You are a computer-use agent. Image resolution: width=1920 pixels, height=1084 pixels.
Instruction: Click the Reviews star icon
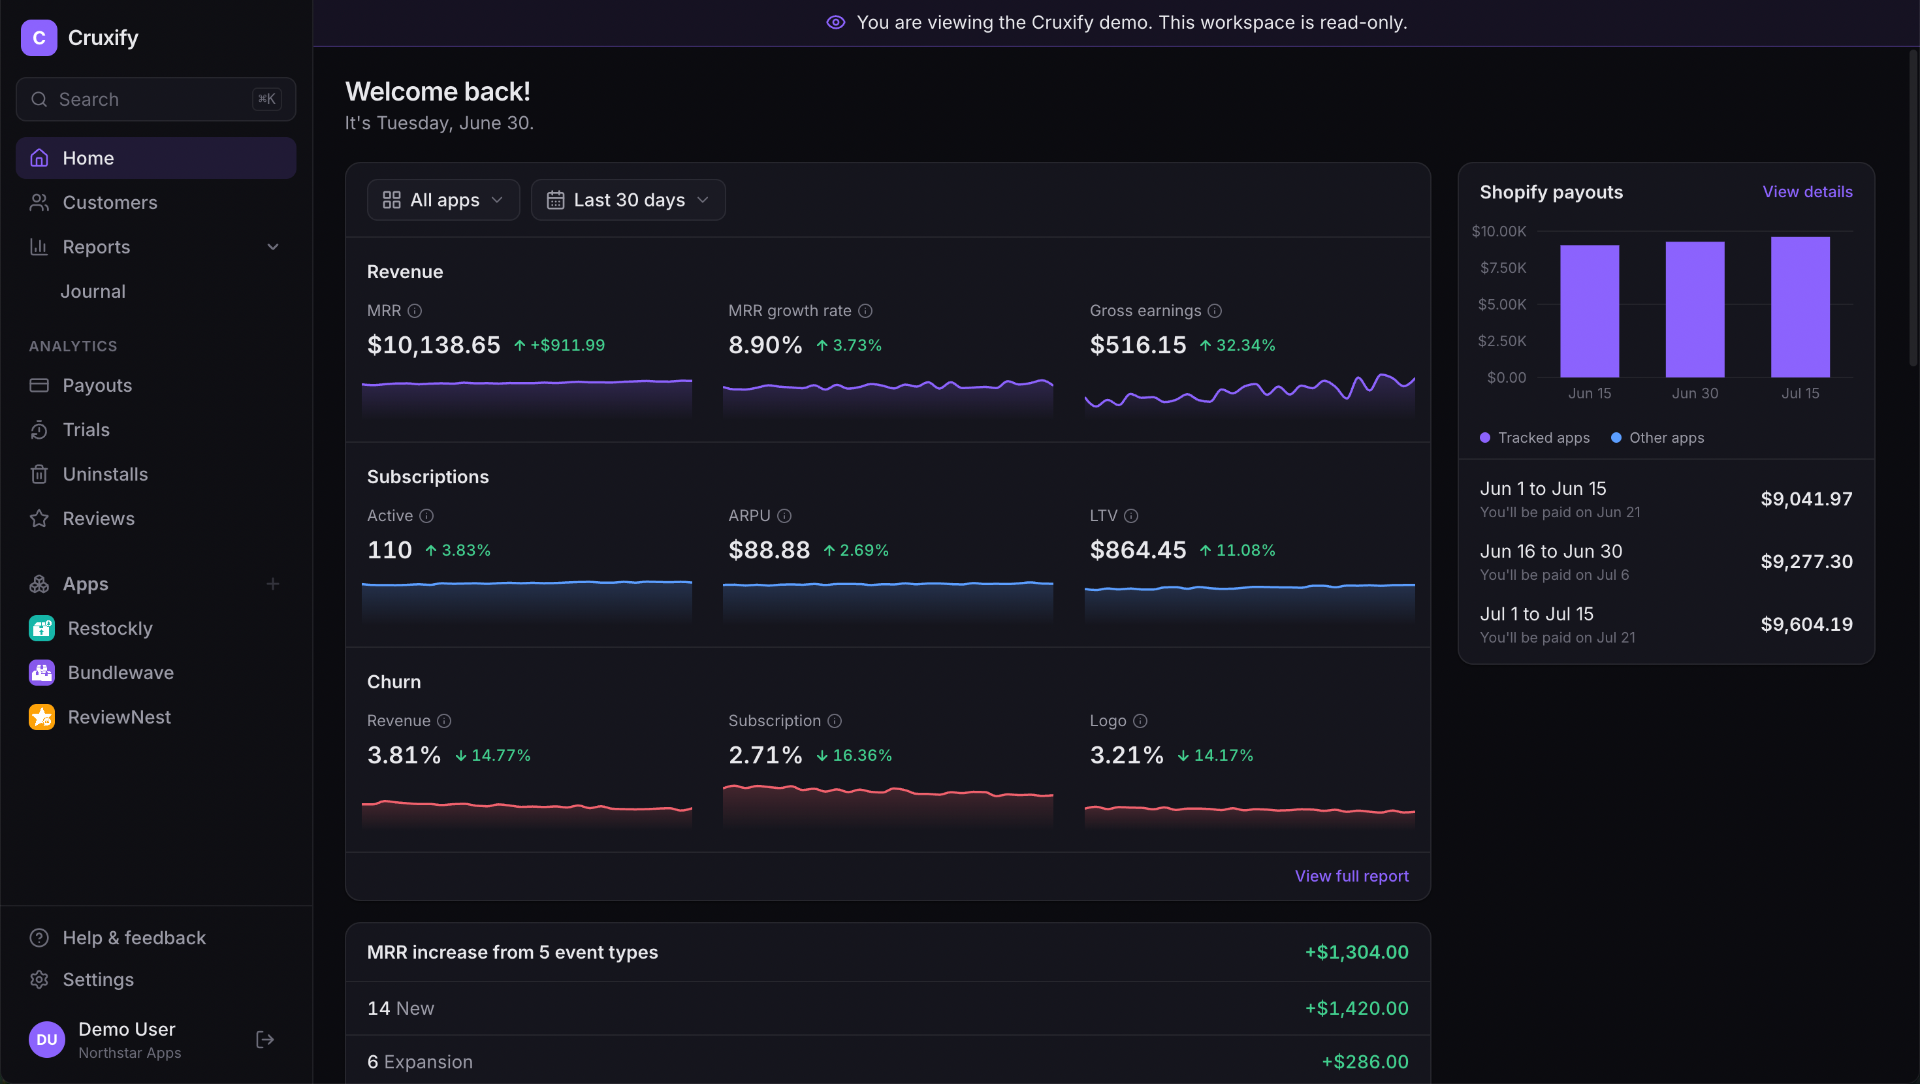pos(39,519)
